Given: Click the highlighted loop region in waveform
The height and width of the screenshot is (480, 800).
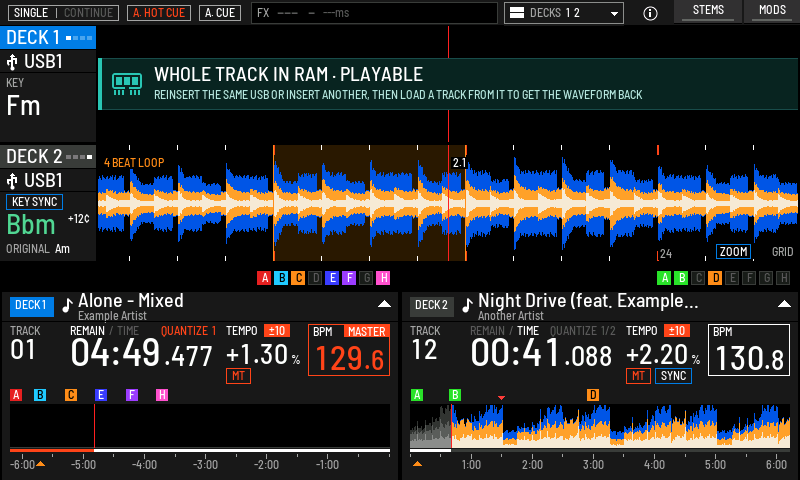Looking at the screenshot, I should click(x=370, y=203).
